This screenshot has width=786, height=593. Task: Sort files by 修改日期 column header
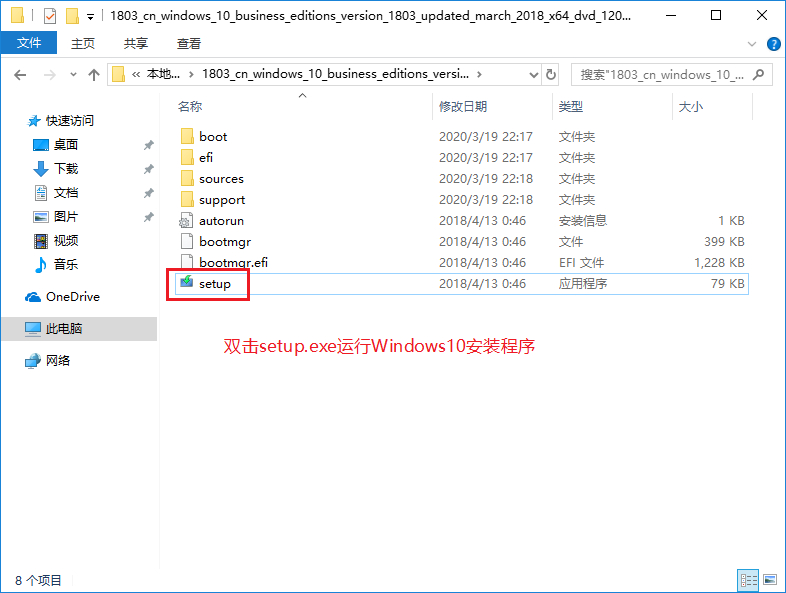(x=462, y=106)
